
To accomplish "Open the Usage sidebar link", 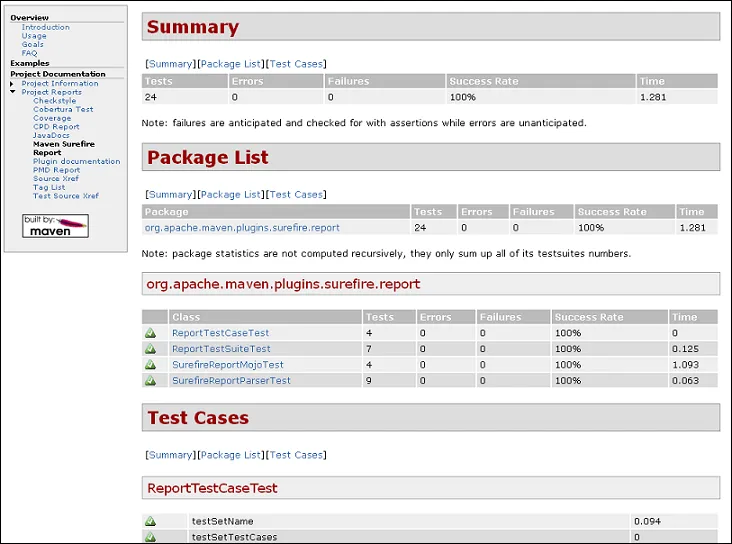I will tap(34, 36).
